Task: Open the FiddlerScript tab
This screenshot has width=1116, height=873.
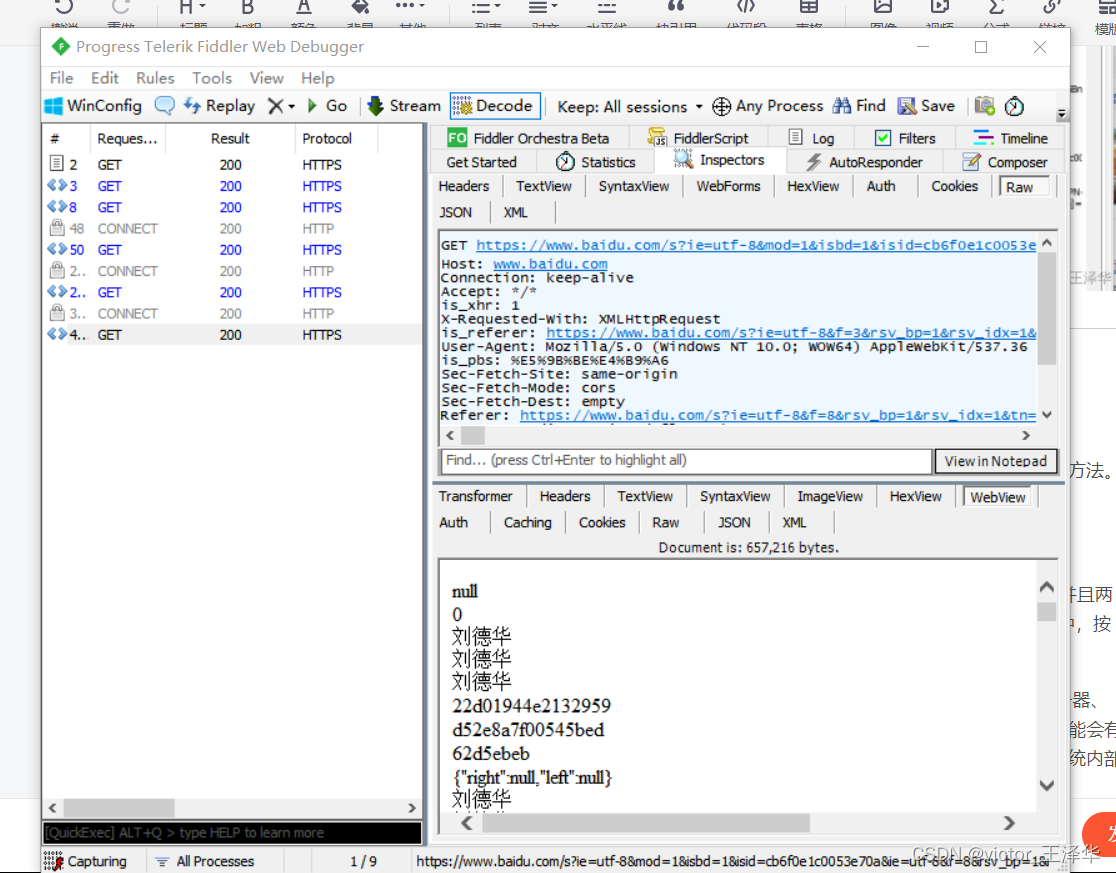Action: (698, 138)
